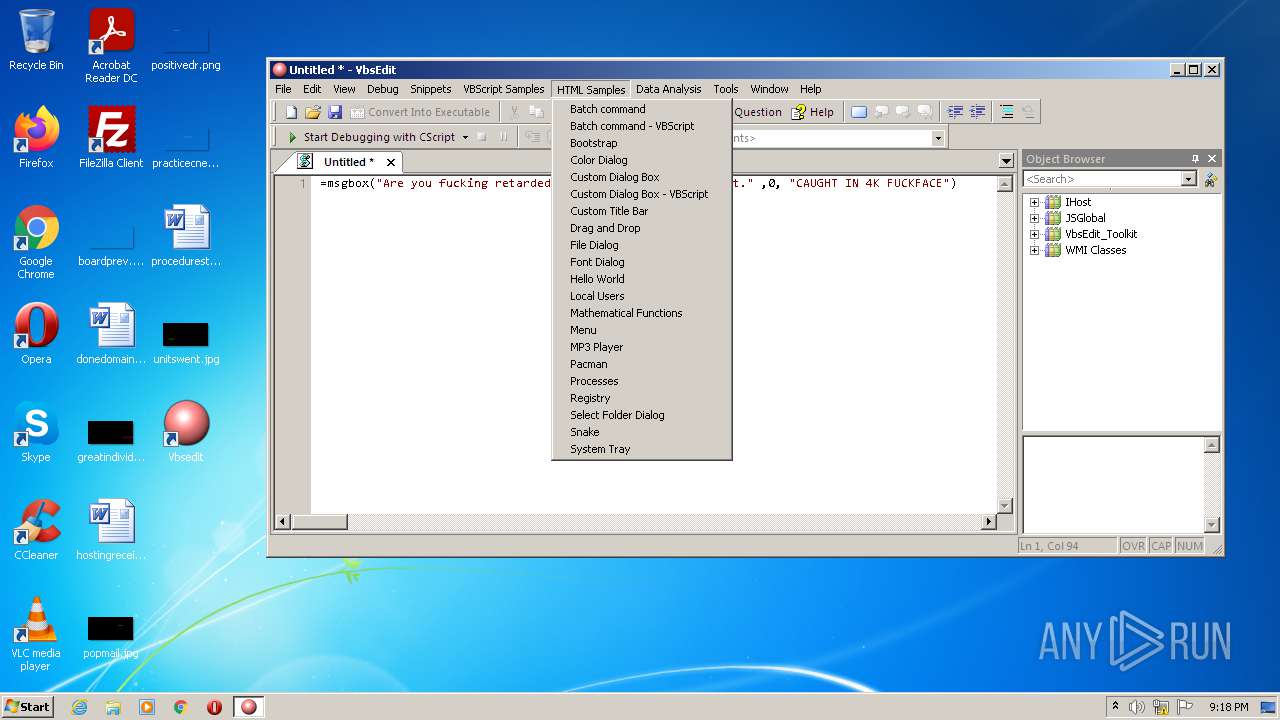Open the Vbsedit desktop shortcut

186,432
